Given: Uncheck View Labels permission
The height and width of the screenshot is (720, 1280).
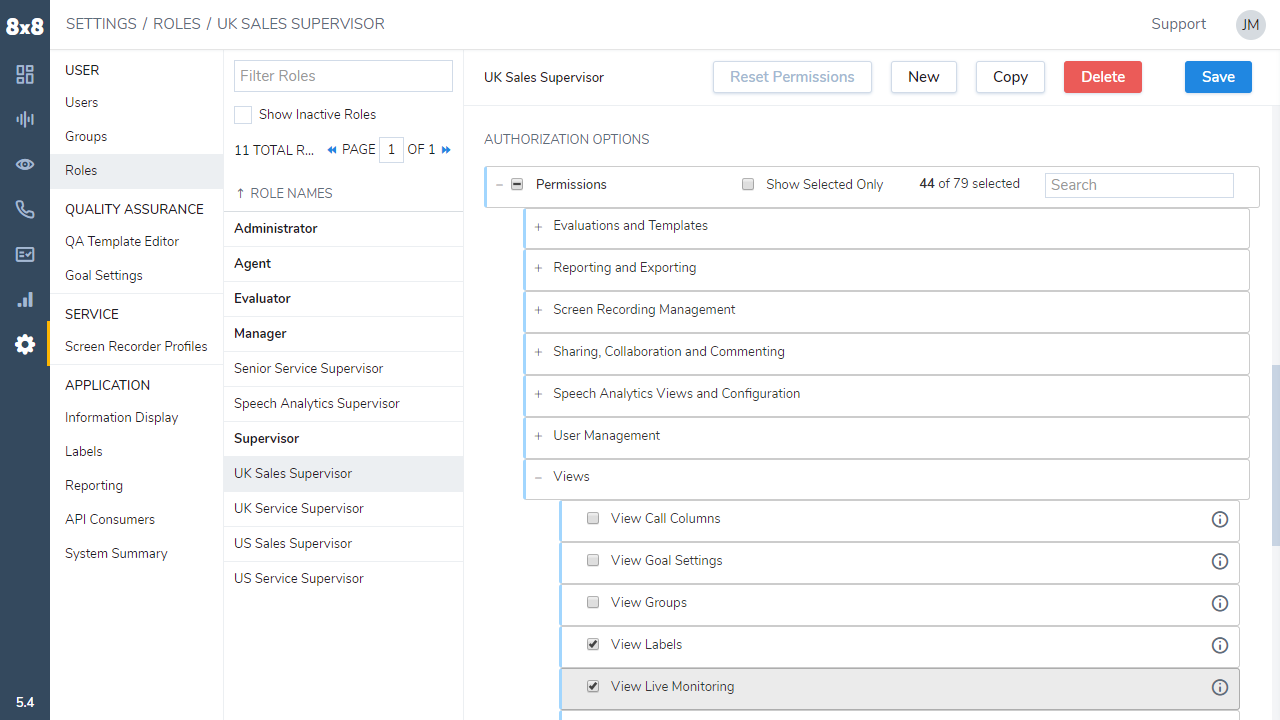Looking at the screenshot, I should pyautogui.click(x=593, y=644).
